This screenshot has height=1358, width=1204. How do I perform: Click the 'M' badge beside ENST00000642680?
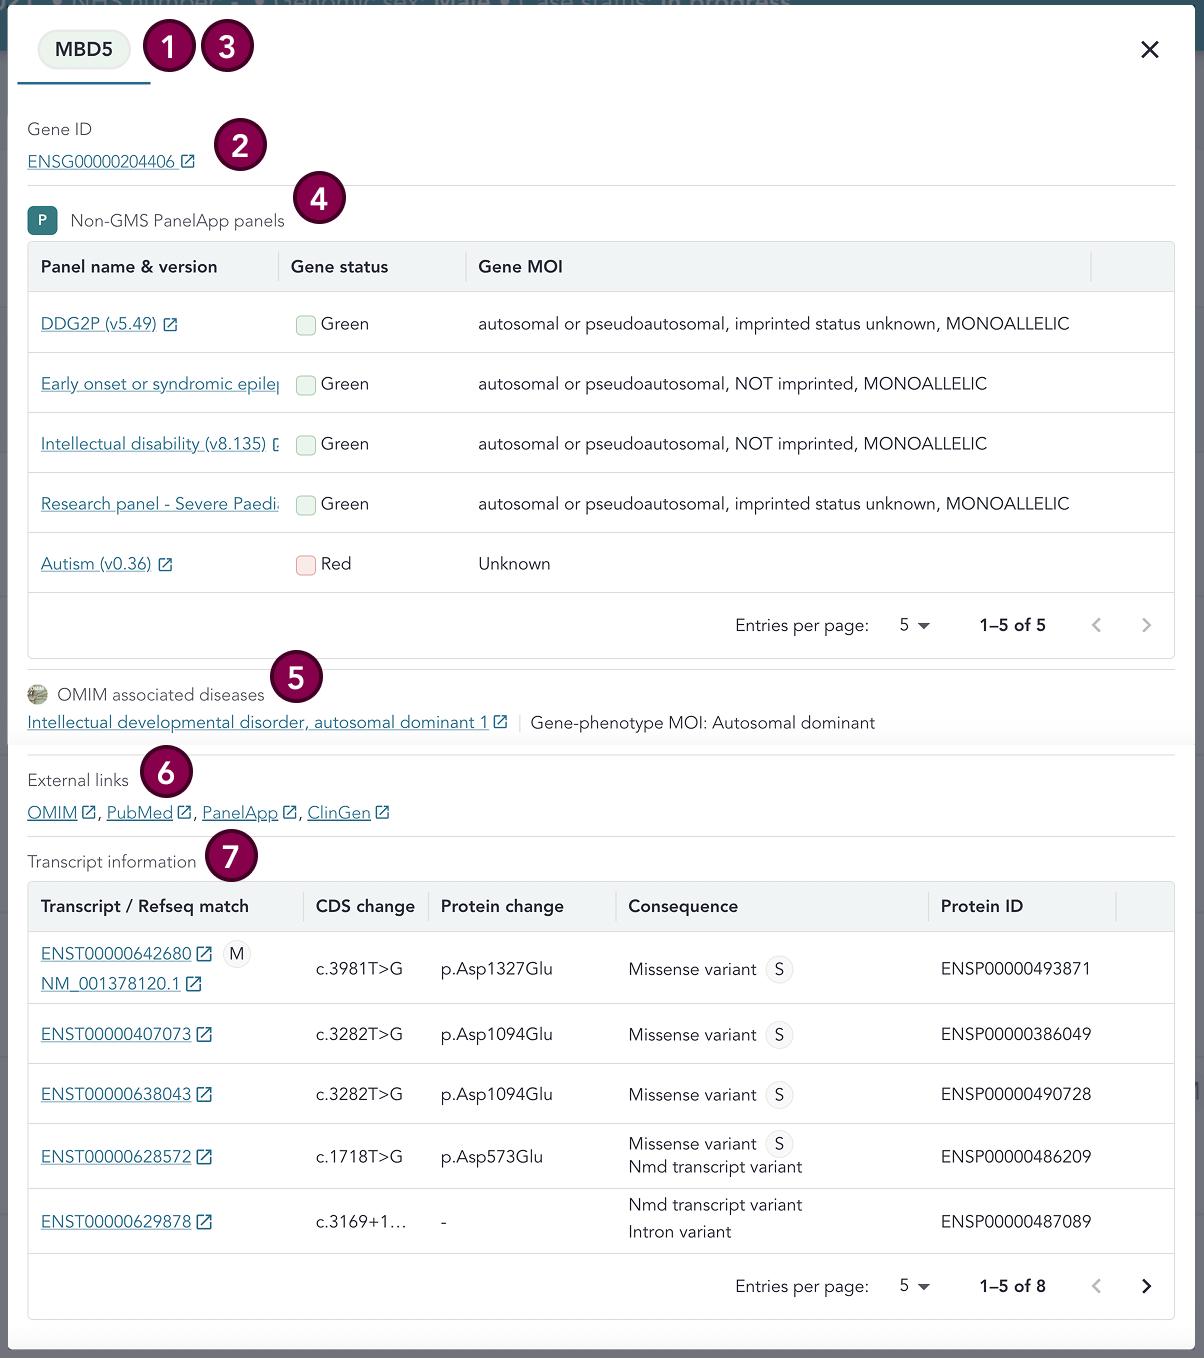pos(236,954)
